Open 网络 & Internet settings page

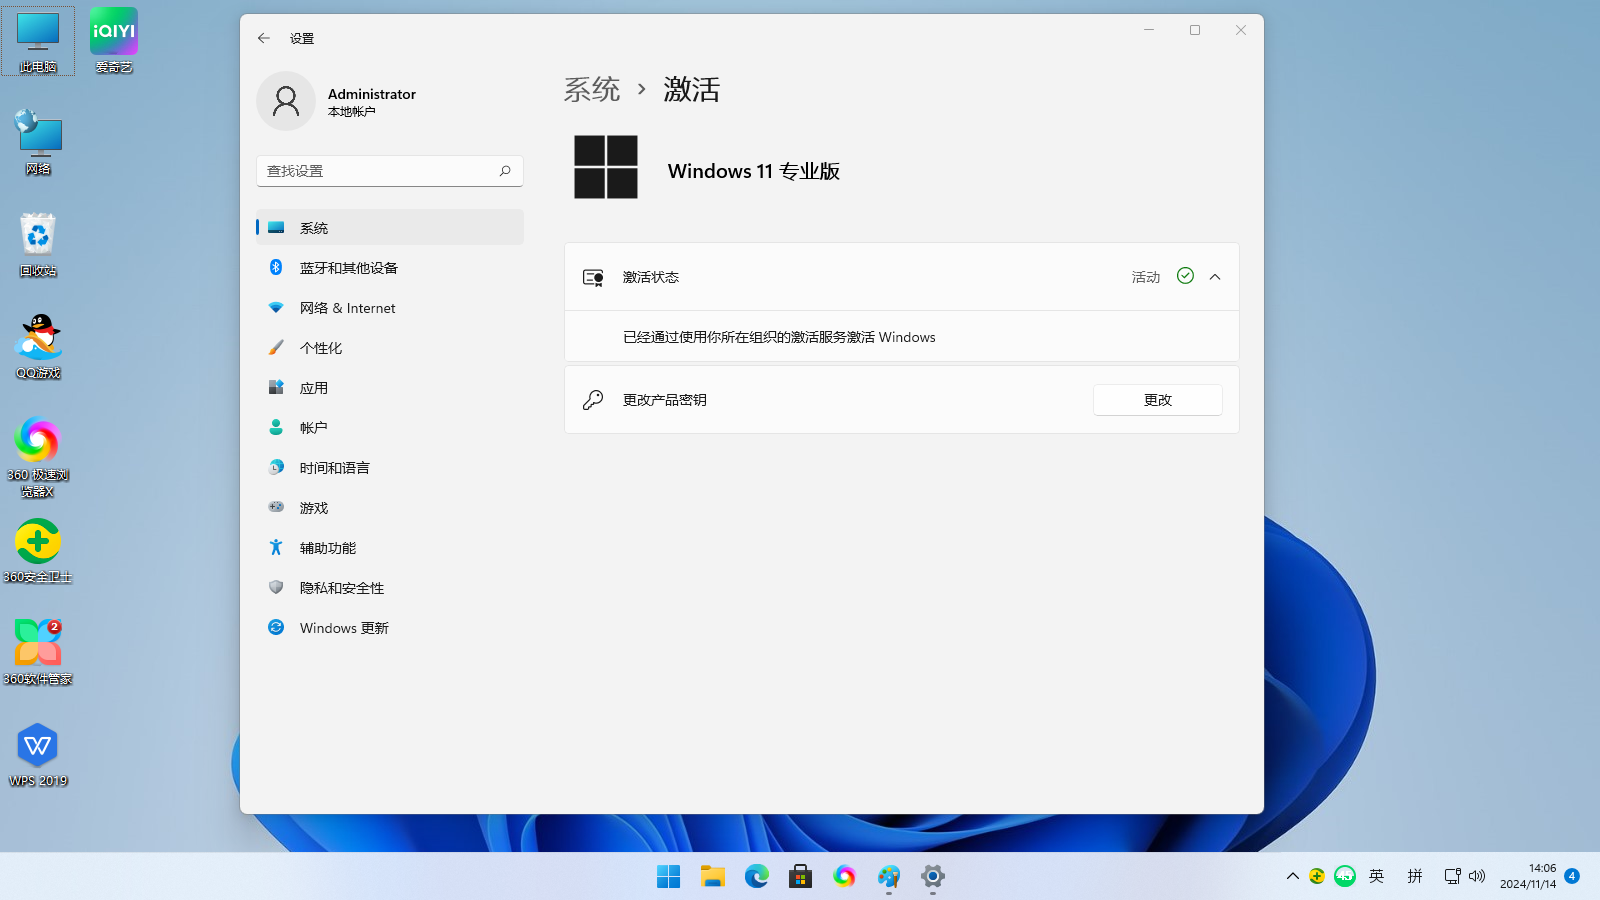point(390,307)
